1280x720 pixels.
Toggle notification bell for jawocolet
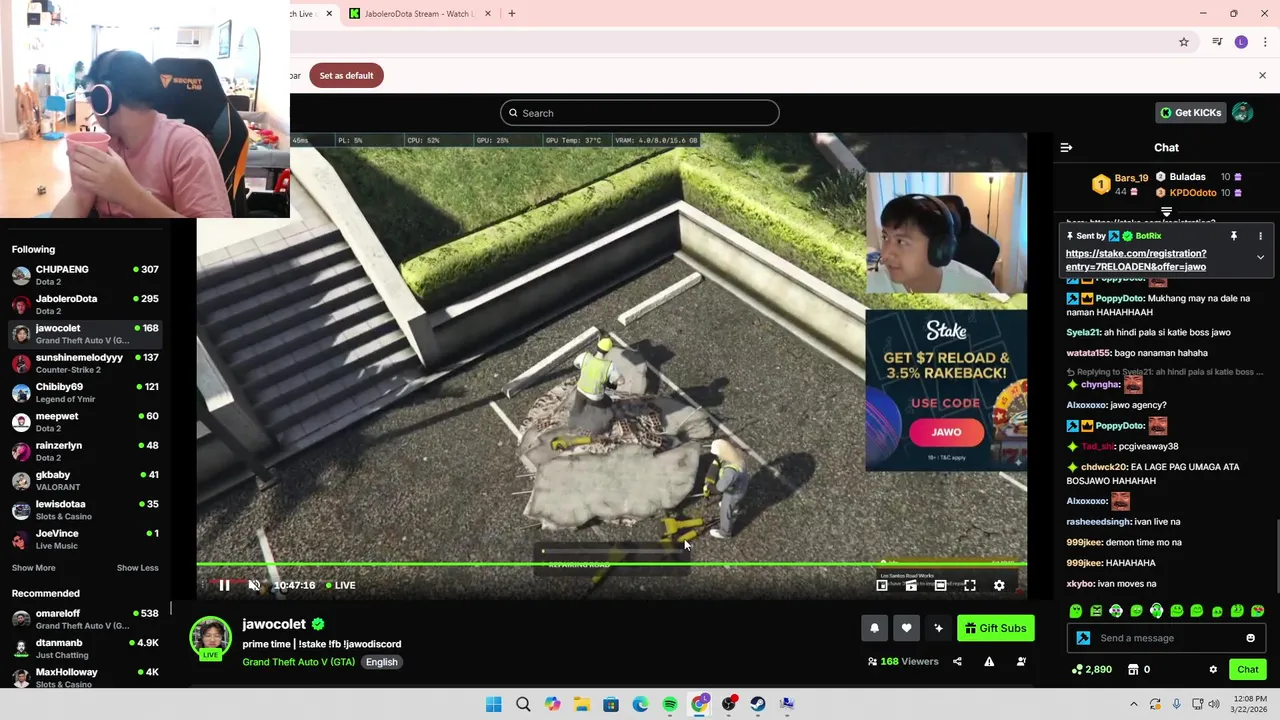874,628
